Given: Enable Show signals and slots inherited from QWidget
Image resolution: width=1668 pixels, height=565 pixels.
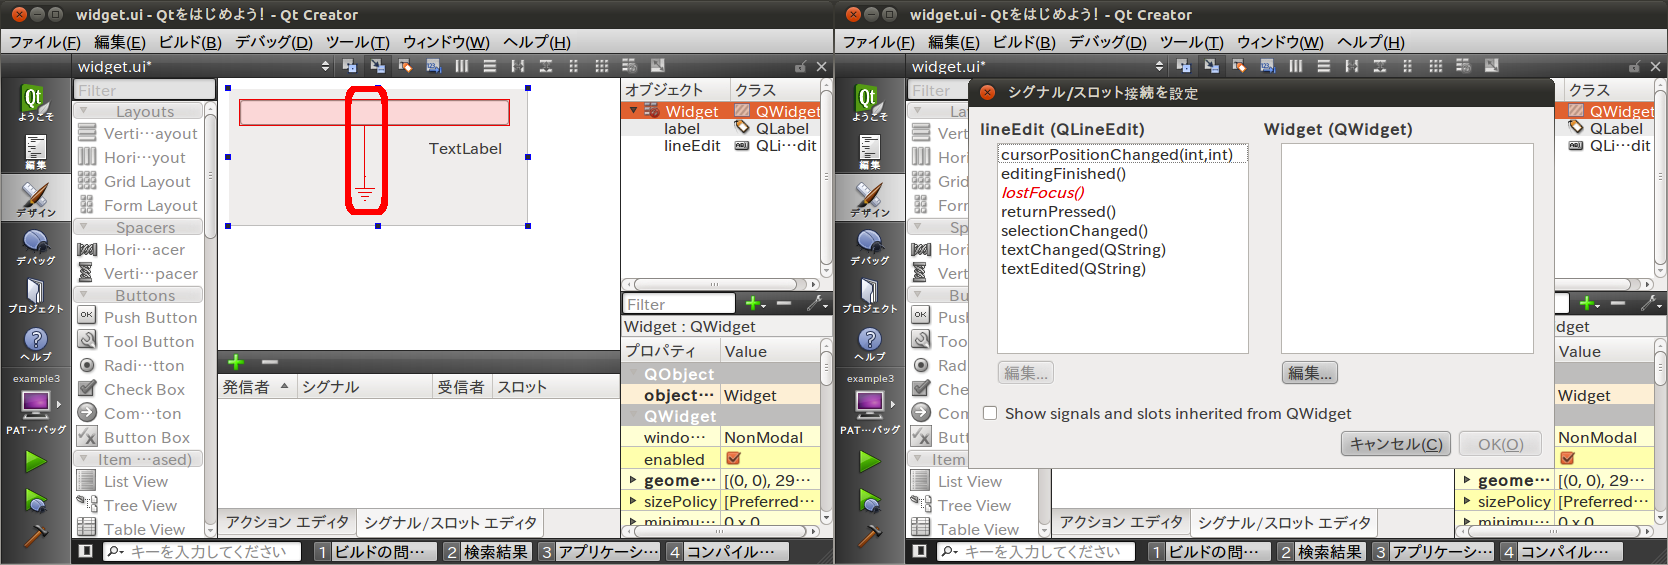Looking at the screenshot, I should 990,413.
